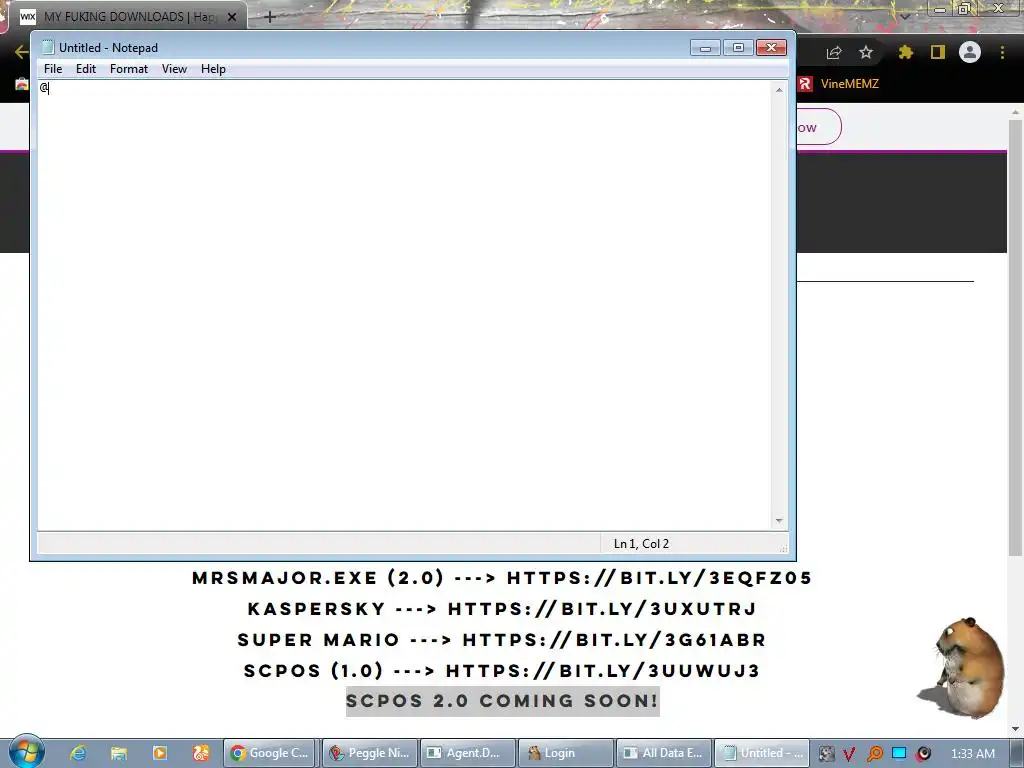Open Windows Media Player taskbar icon
This screenshot has height=768, width=1024.
[159, 753]
